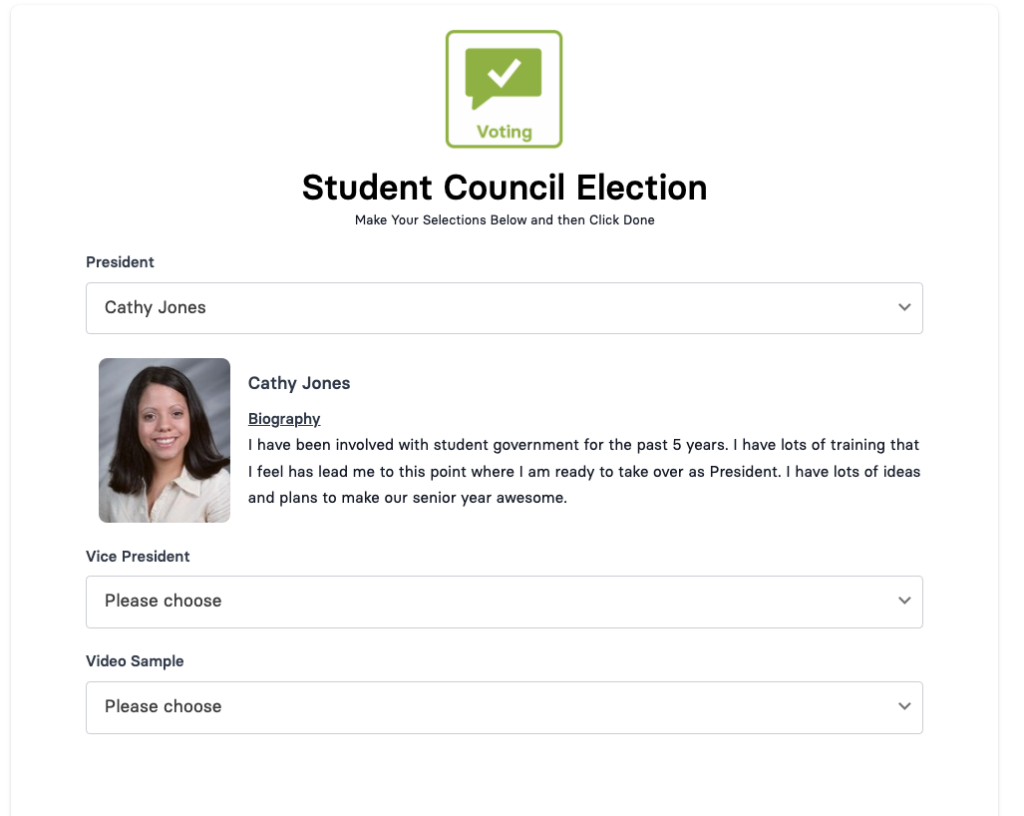
Task: Click the Video Sample section label
Action: [x=135, y=662]
